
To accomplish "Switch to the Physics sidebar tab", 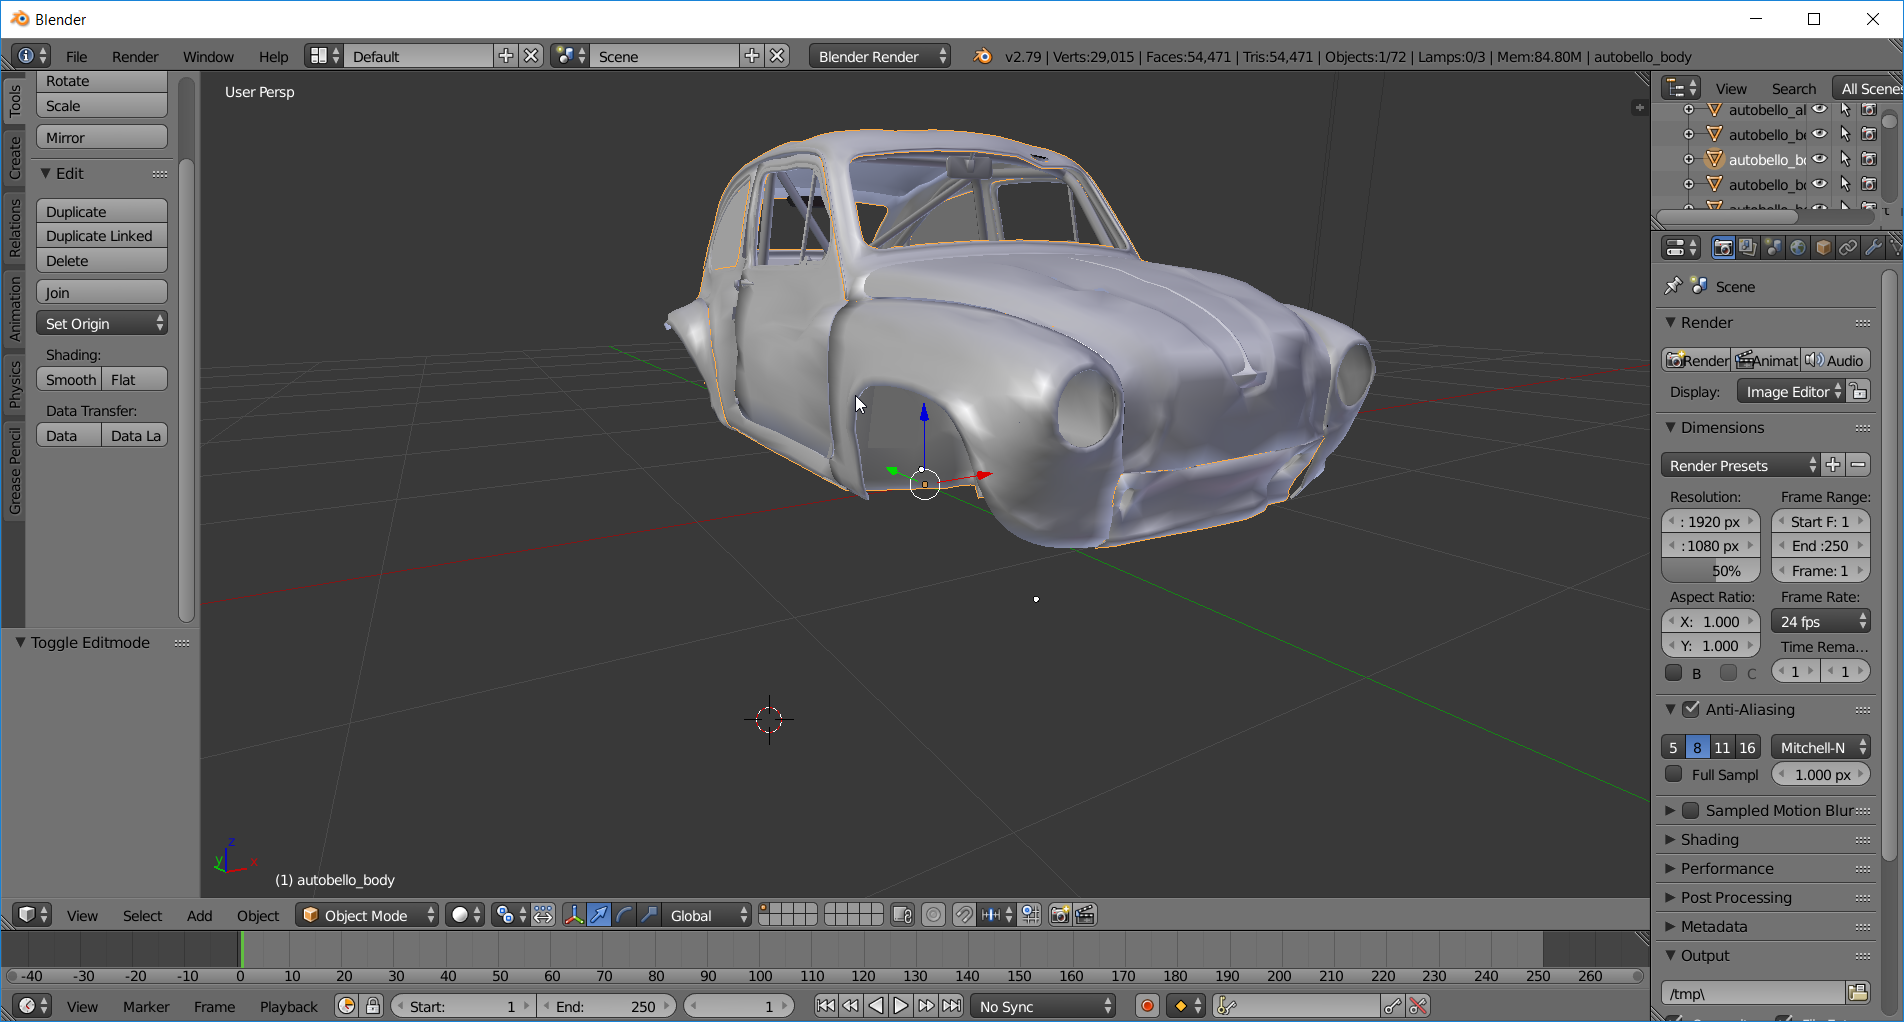I will [x=14, y=384].
